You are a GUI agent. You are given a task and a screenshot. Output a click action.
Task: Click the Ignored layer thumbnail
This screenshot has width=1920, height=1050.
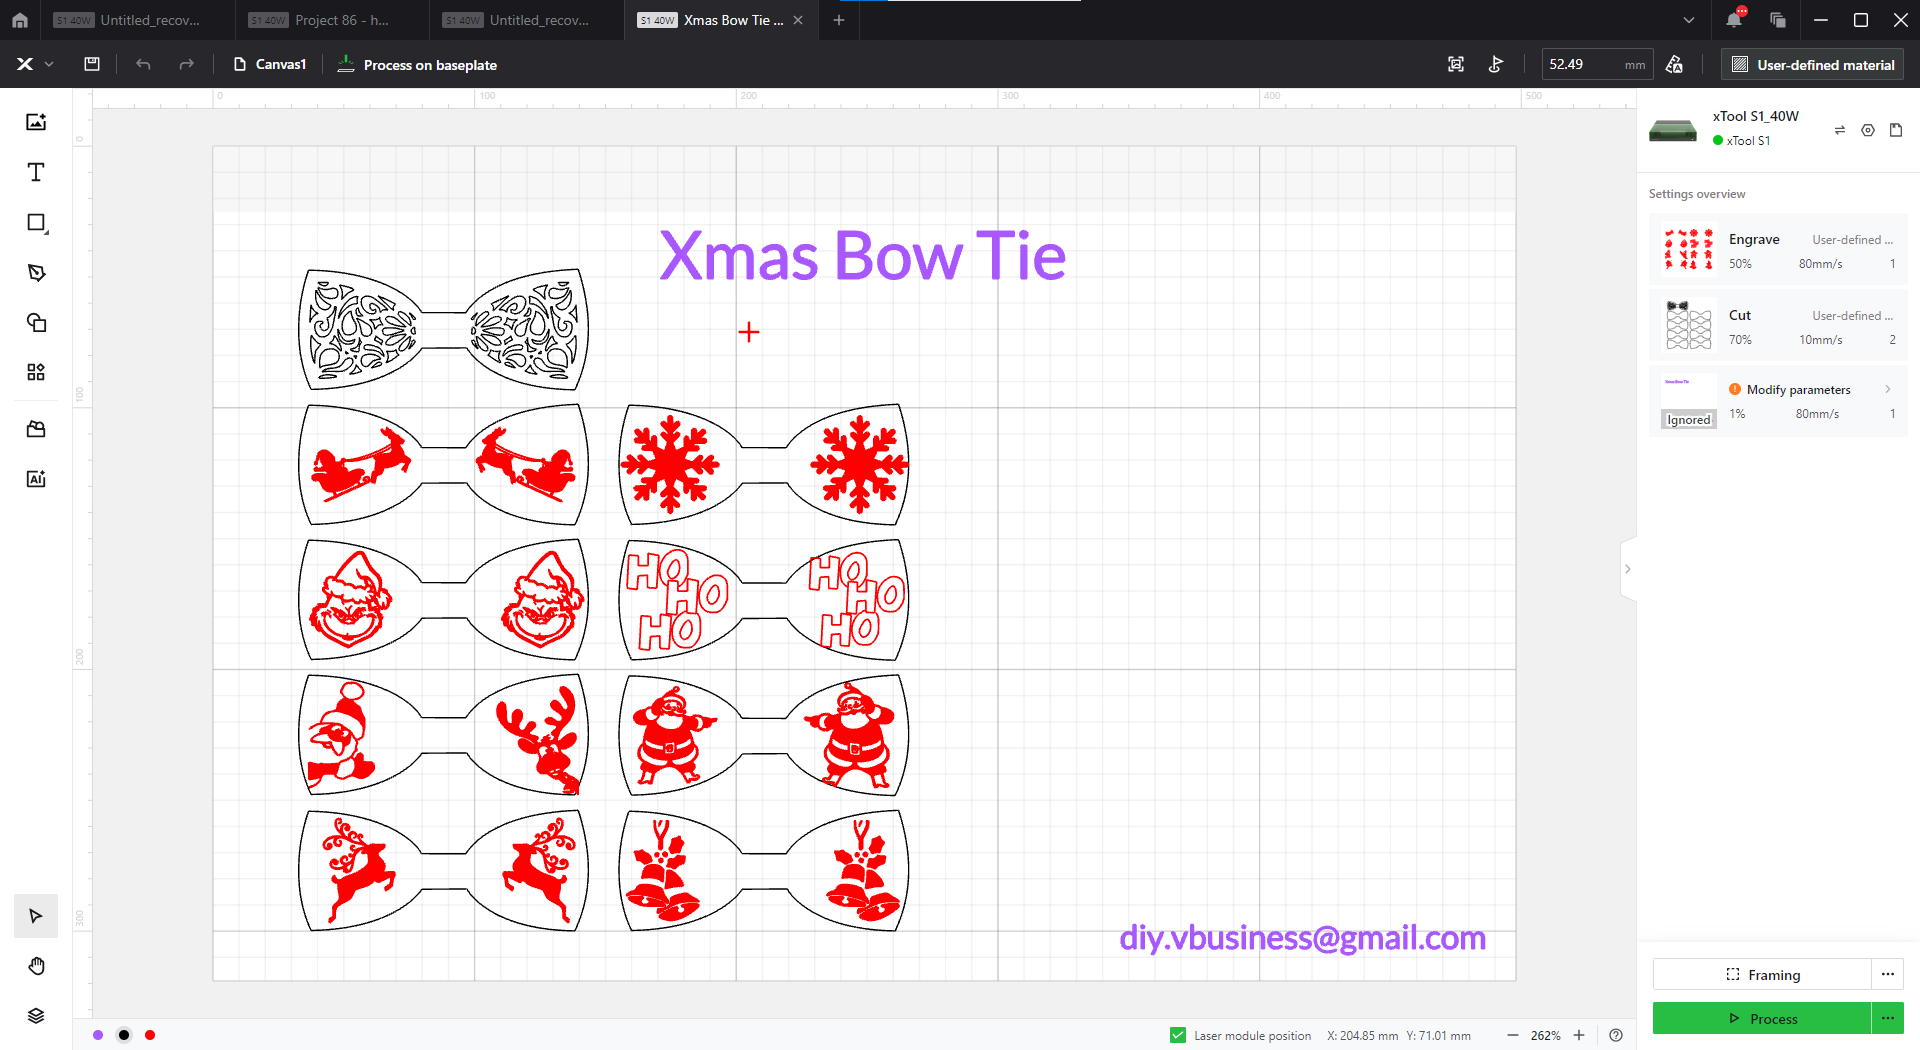click(1689, 401)
